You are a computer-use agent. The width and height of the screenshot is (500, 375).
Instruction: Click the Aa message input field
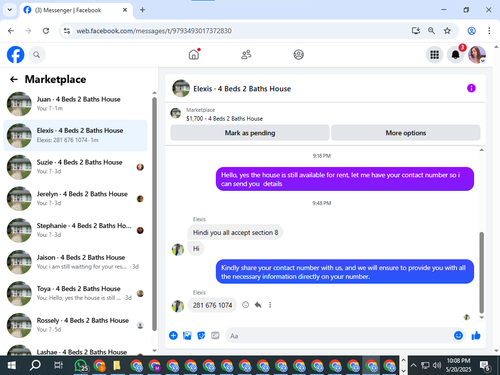(x=339, y=336)
